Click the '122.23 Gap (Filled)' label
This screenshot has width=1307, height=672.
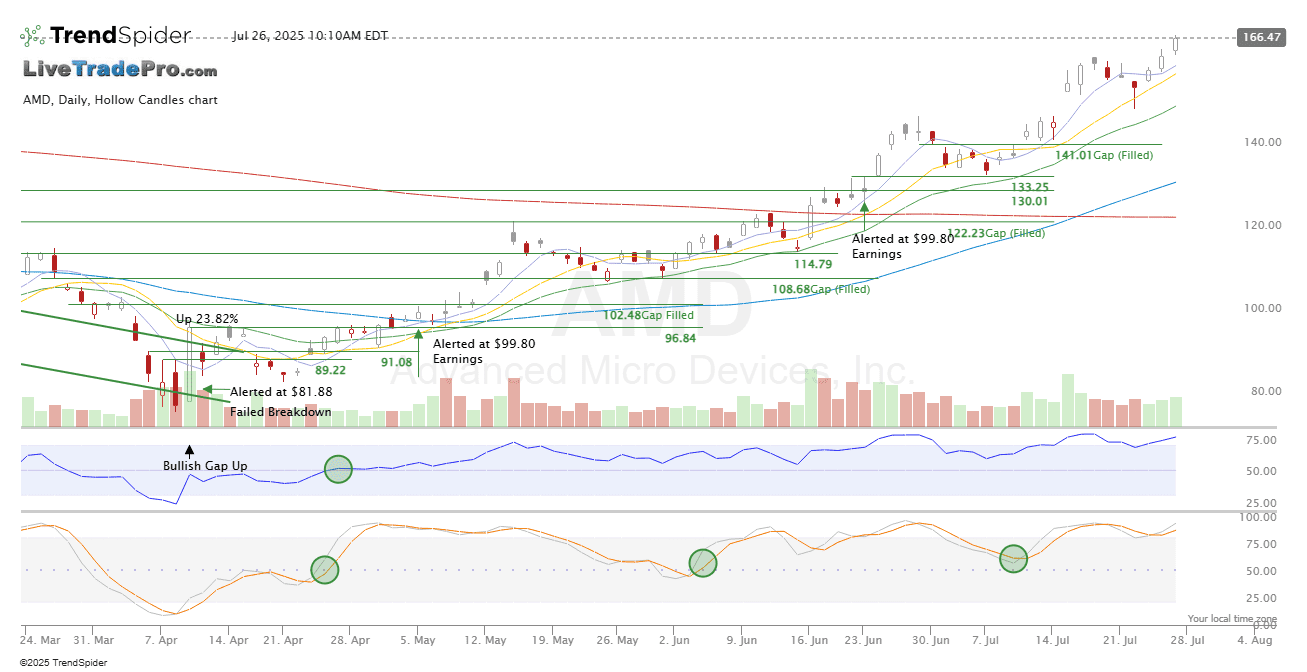(x=996, y=233)
